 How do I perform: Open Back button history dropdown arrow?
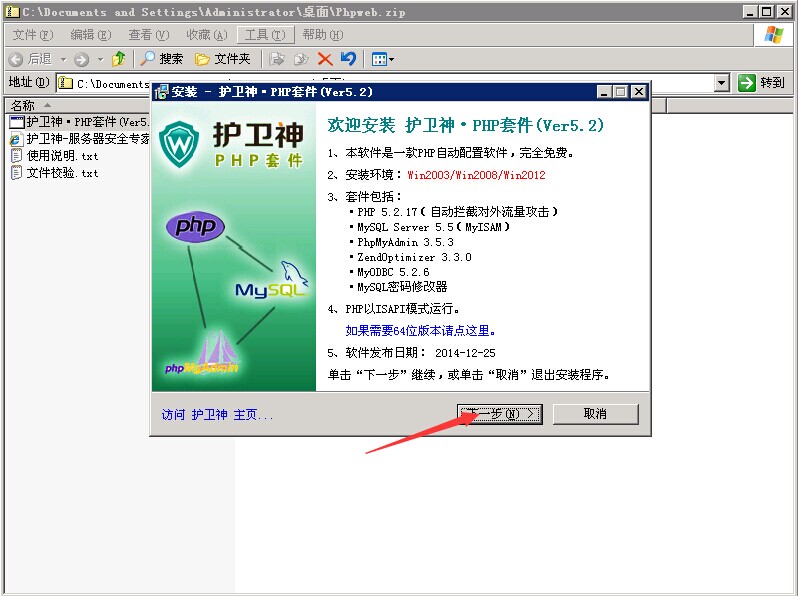(x=64, y=60)
